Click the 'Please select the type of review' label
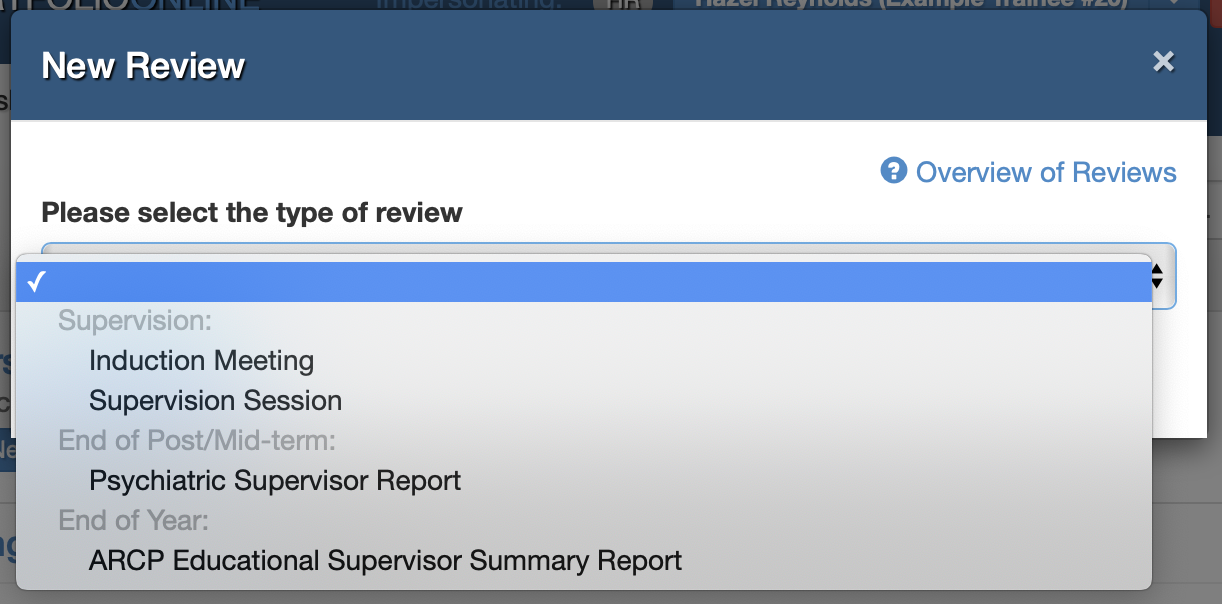This screenshot has height=604, width=1222. tap(252, 212)
